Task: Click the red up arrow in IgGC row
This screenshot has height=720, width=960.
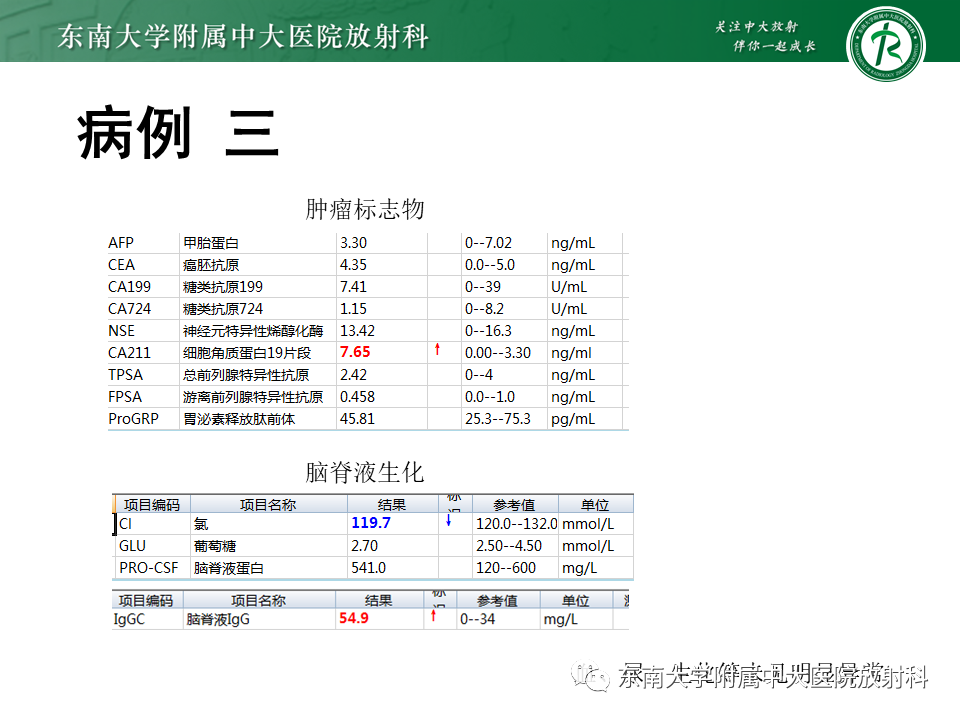Action: tap(433, 615)
